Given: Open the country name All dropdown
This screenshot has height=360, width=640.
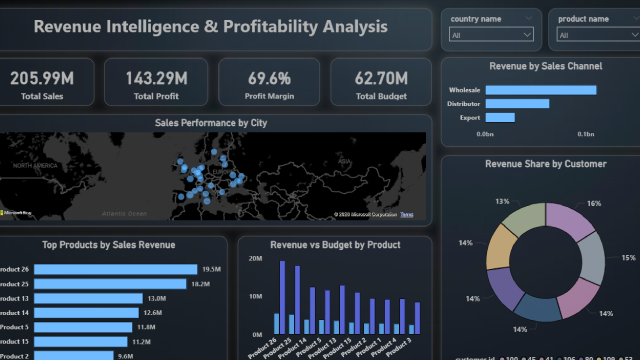Looking at the screenshot, I should pos(491,35).
